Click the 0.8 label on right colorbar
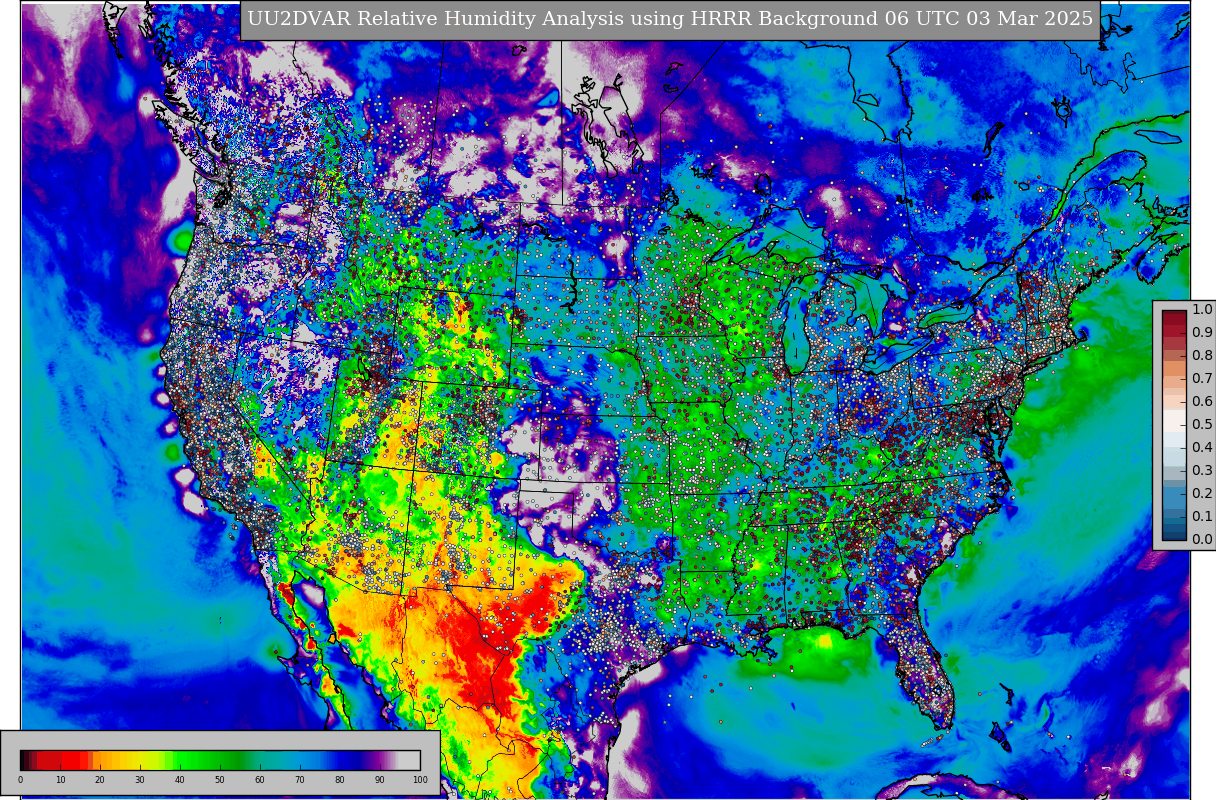Viewport: 1216px width, 800px height. pos(1202,355)
